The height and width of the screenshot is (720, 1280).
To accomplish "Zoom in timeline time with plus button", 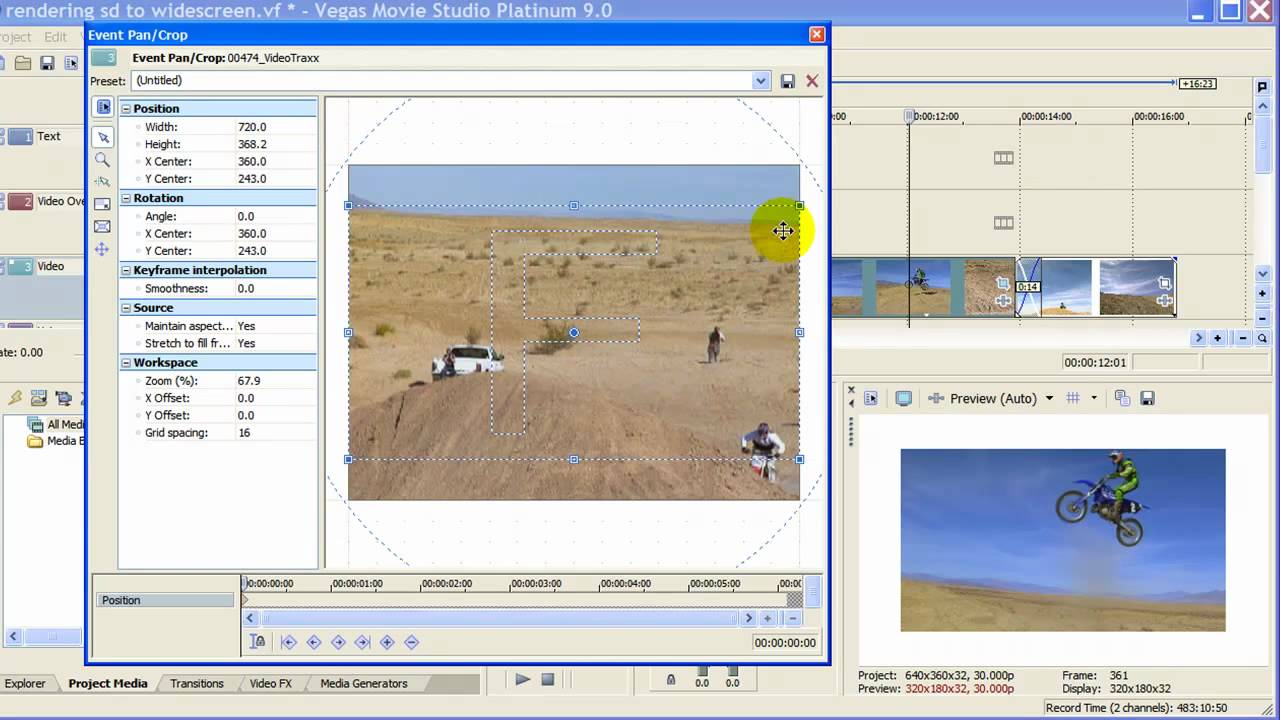I will click(x=1218, y=339).
